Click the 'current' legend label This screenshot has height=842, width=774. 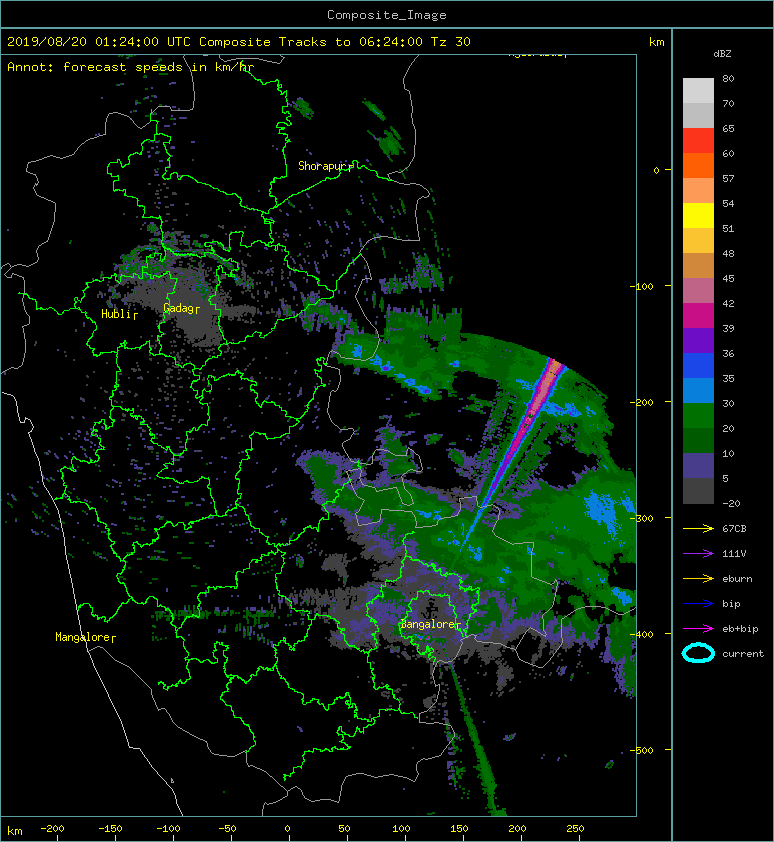pyautogui.click(x=743, y=654)
